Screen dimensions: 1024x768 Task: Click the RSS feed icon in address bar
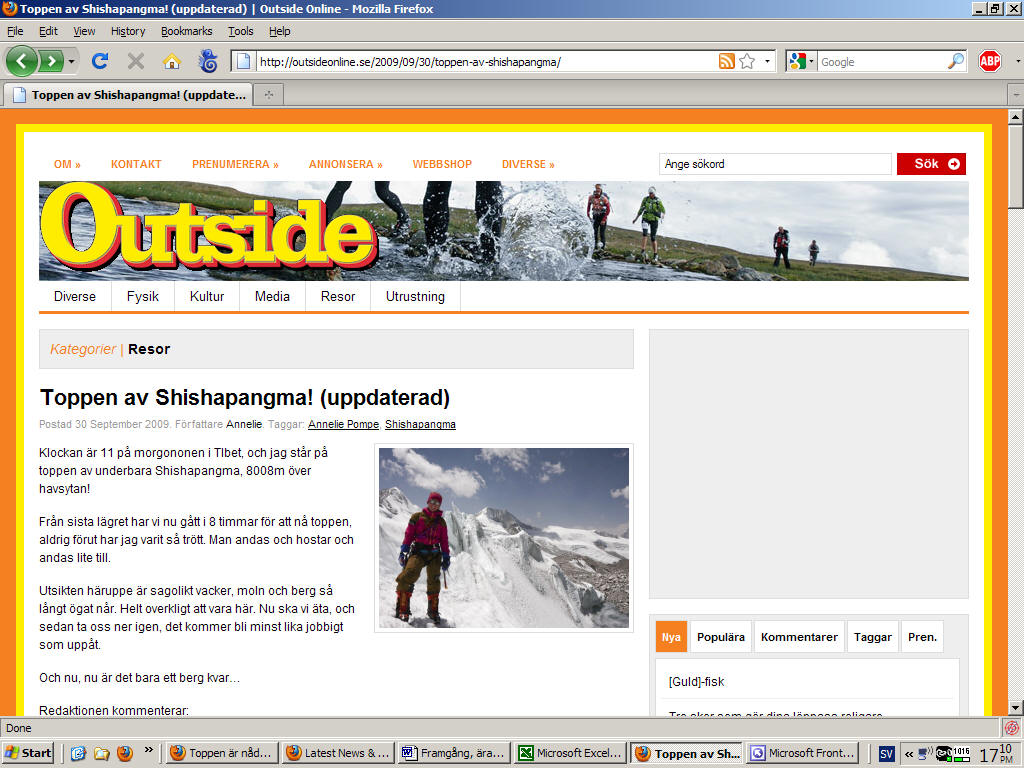pyautogui.click(x=726, y=61)
